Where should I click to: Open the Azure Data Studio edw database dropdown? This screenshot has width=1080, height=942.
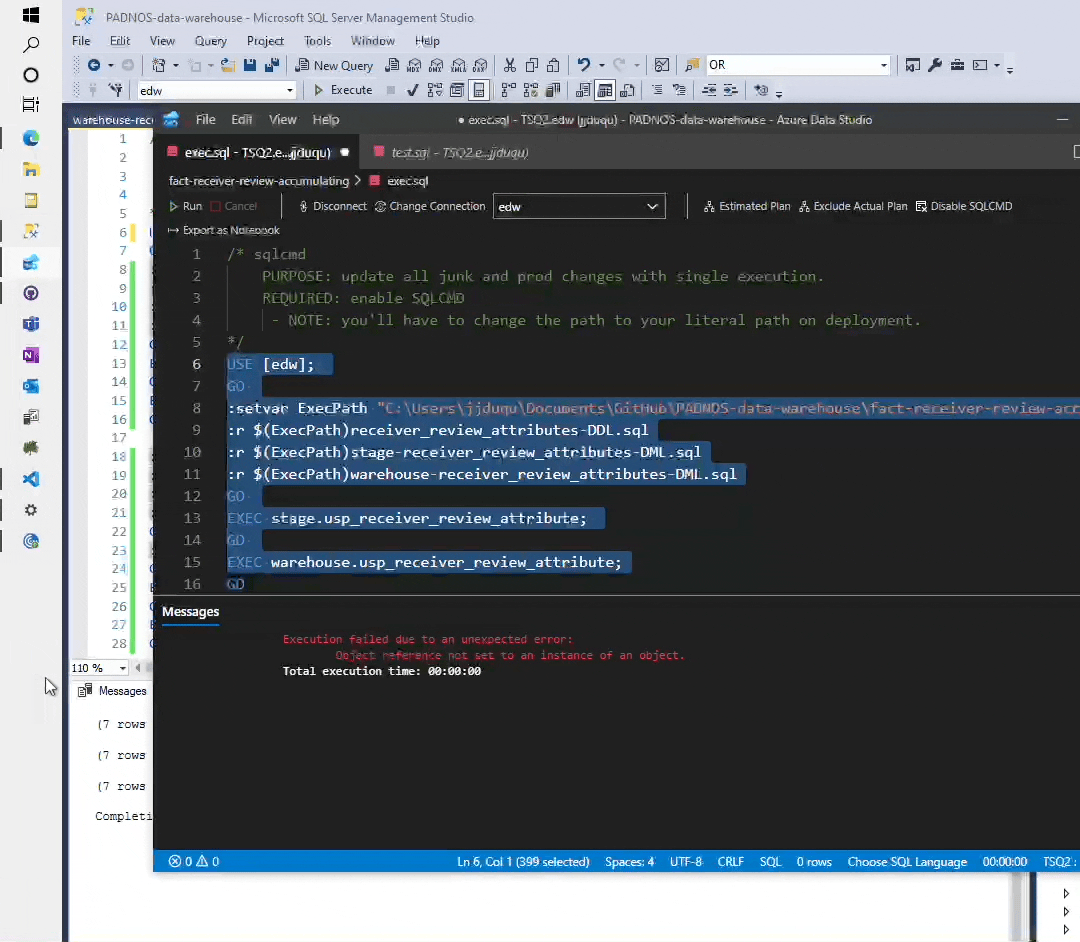coord(579,207)
